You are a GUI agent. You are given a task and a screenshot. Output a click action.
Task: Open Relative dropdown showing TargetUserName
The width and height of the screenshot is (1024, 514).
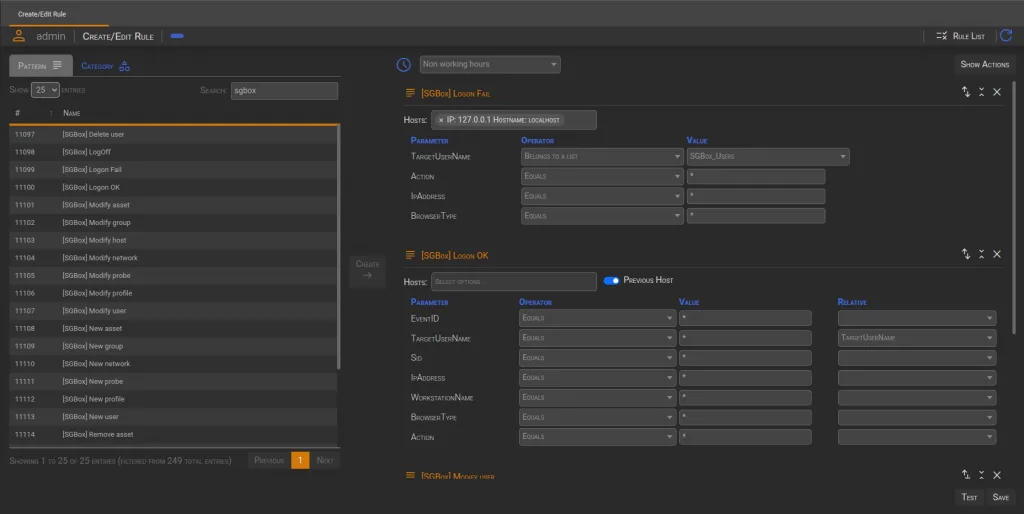pos(917,338)
